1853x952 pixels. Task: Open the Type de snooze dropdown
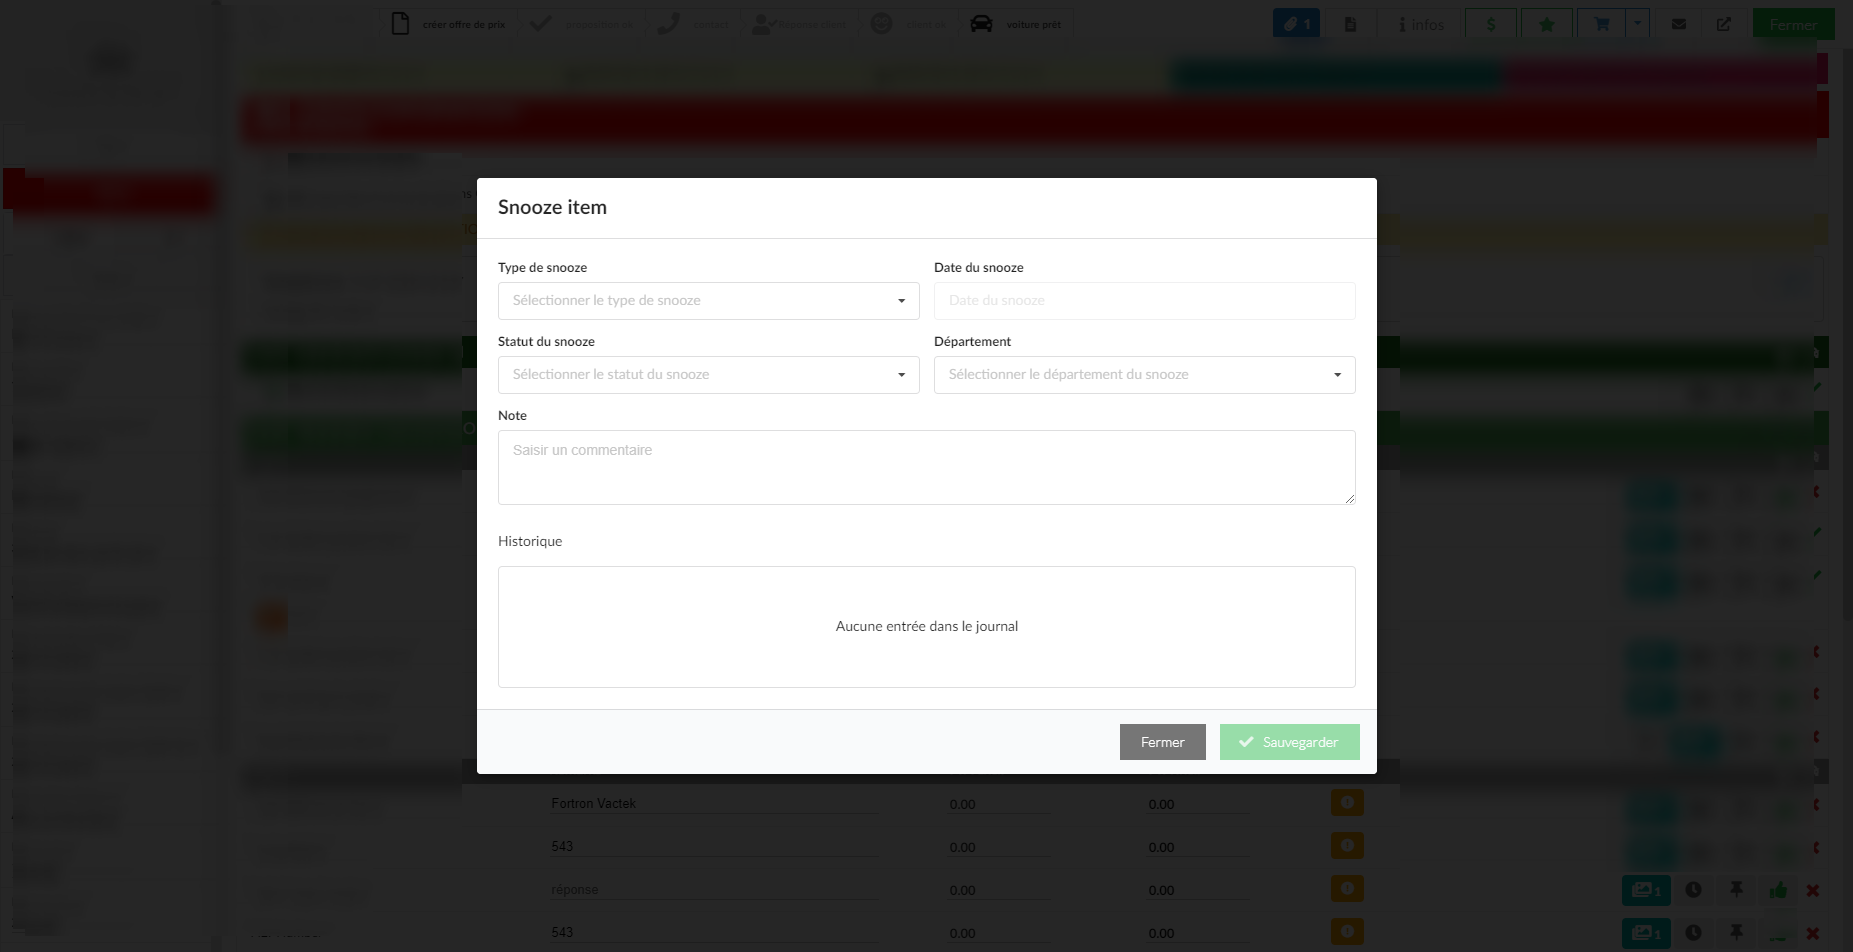point(708,301)
